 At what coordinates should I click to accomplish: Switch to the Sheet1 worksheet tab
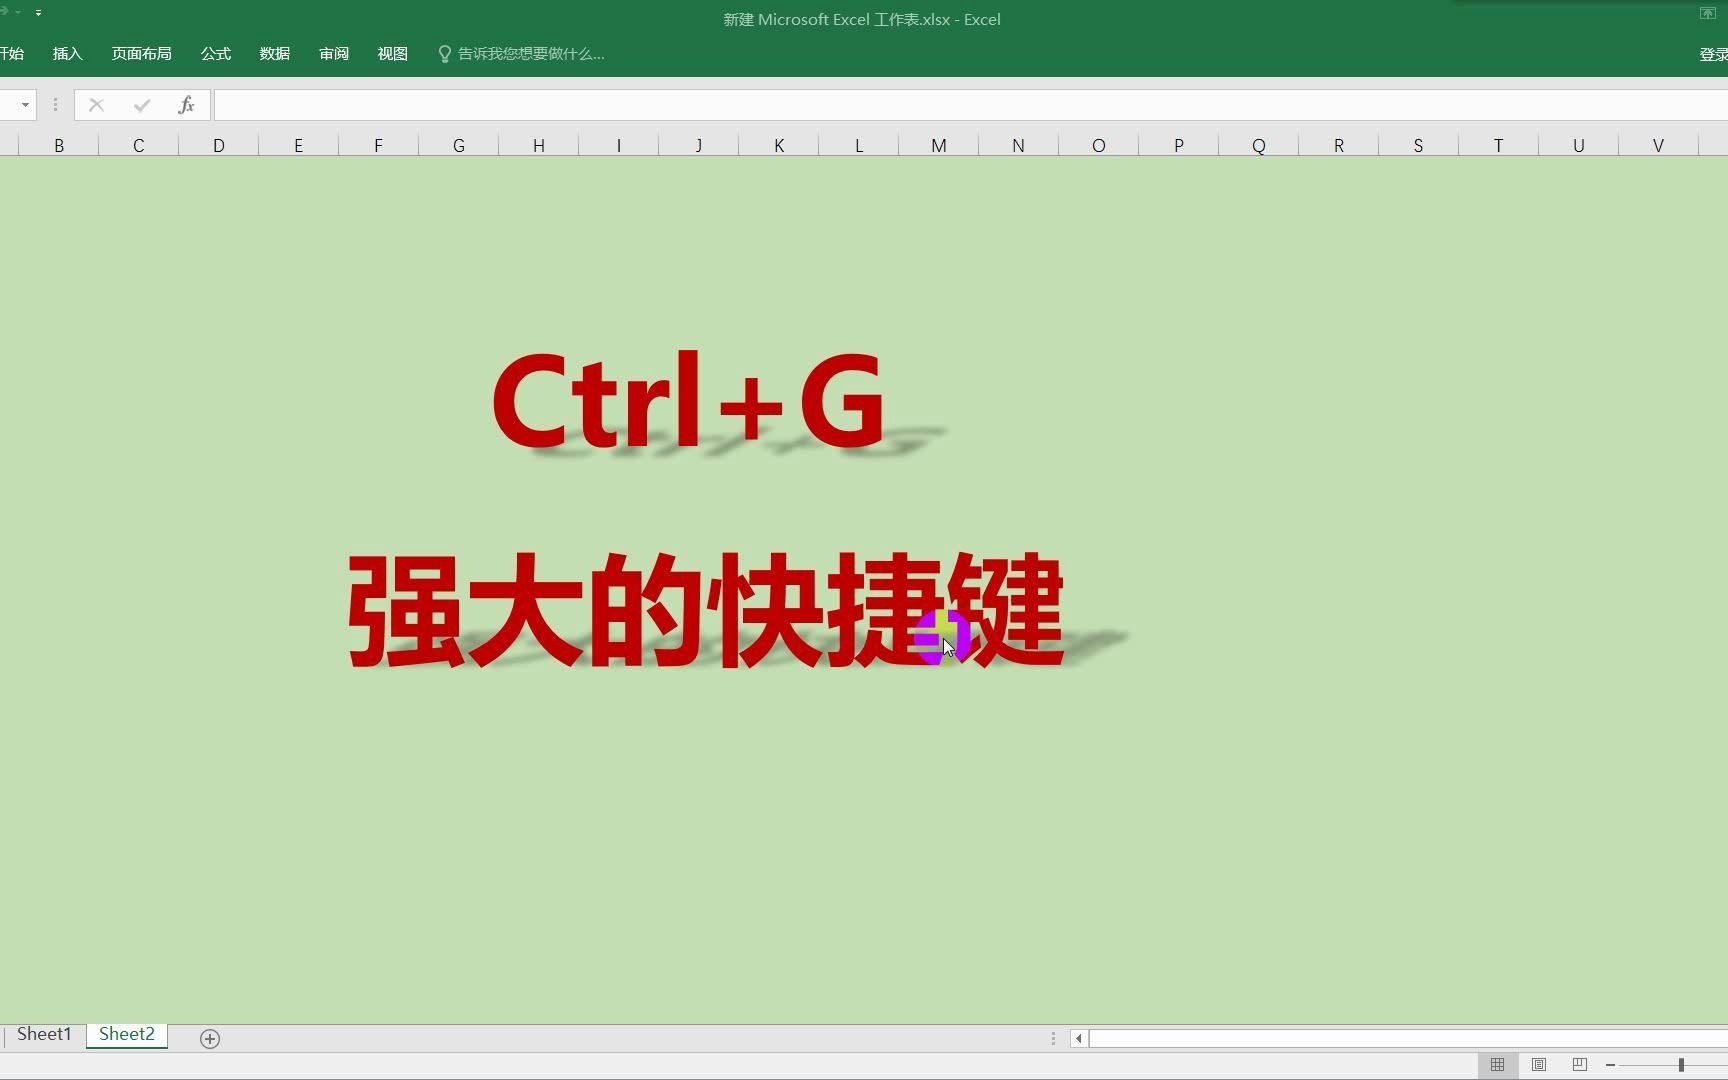coord(43,1034)
